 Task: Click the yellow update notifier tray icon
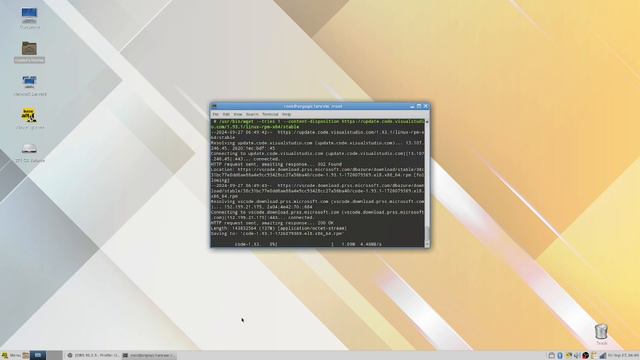(569, 356)
